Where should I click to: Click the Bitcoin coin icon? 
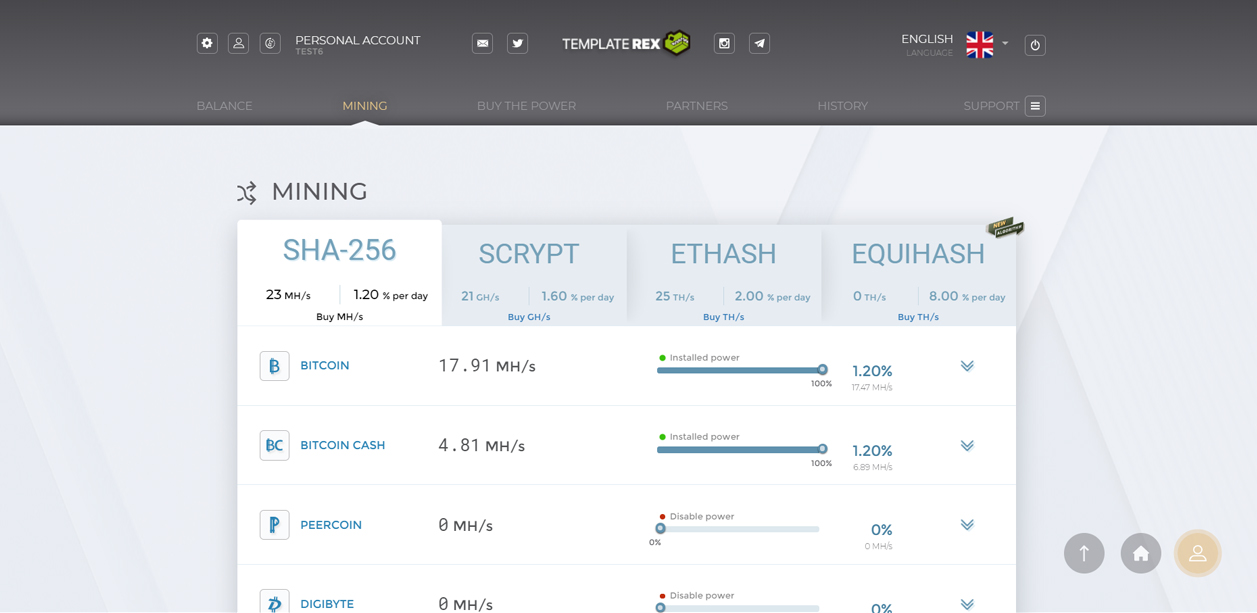pos(274,366)
